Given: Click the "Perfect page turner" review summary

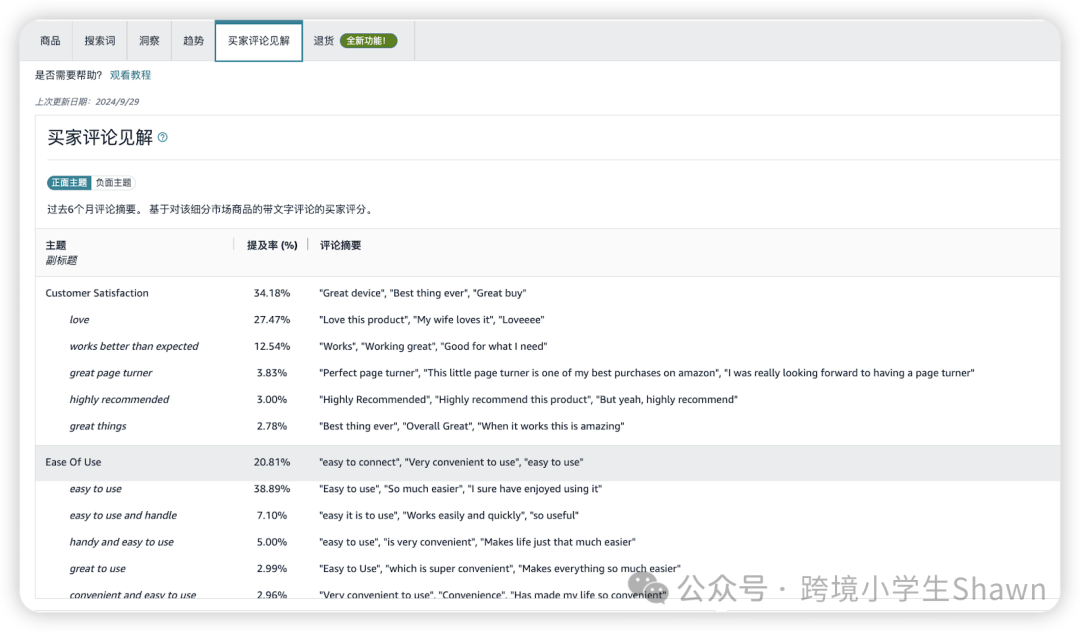Looking at the screenshot, I should point(368,373).
